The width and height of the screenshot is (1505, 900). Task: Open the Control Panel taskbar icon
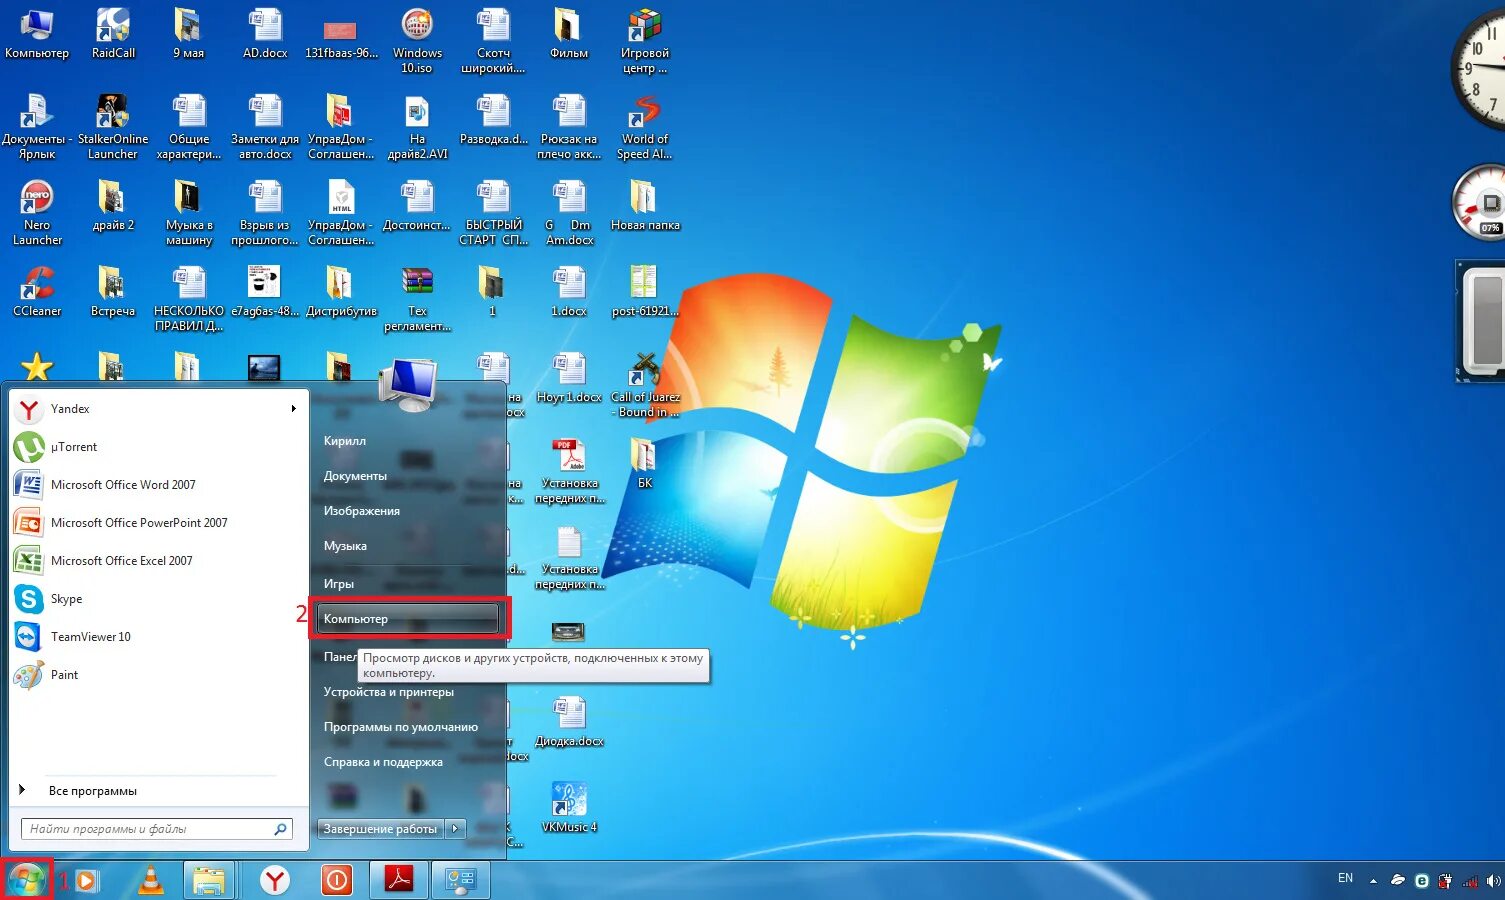click(x=461, y=880)
